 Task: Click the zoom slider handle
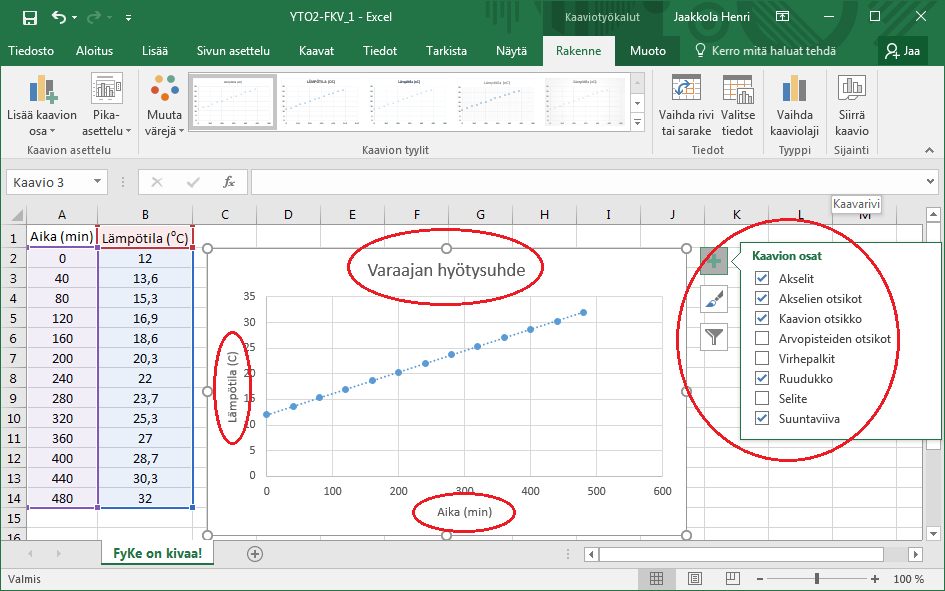(x=817, y=579)
